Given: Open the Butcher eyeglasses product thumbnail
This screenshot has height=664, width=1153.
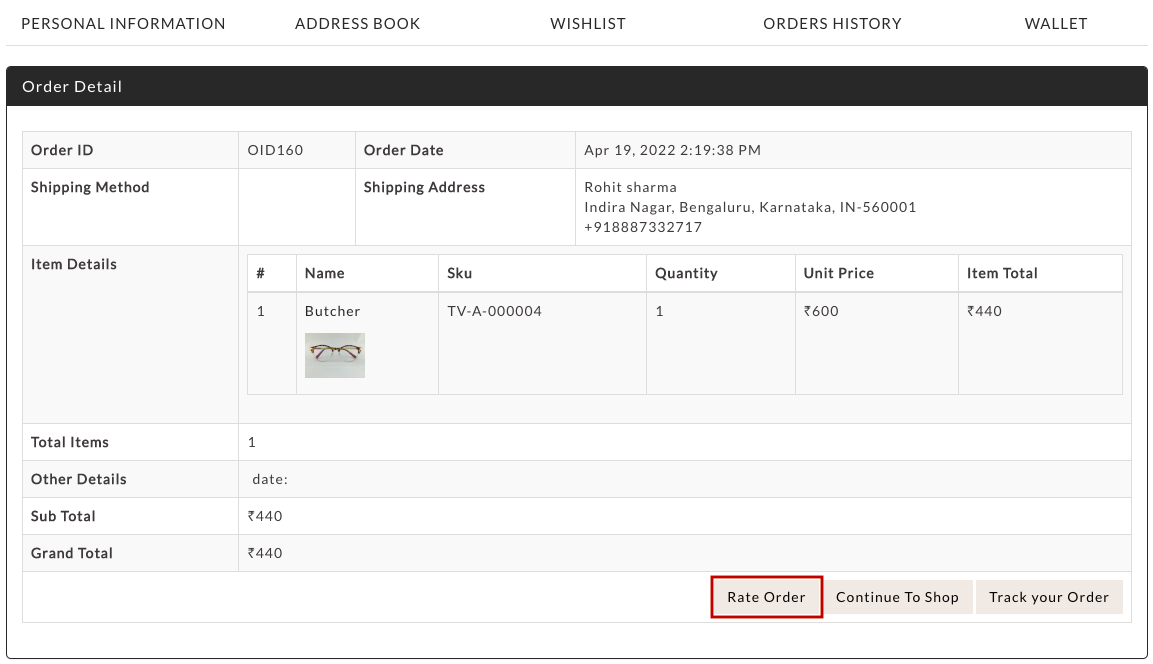Looking at the screenshot, I should pyautogui.click(x=334, y=355).
